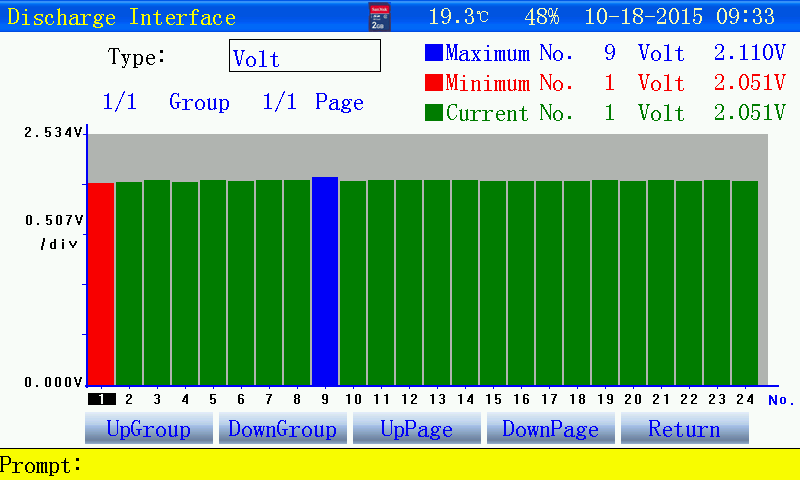This screenshot has width=800, height=480.
Task: Click the Minimum No. label
Action: 509,83
